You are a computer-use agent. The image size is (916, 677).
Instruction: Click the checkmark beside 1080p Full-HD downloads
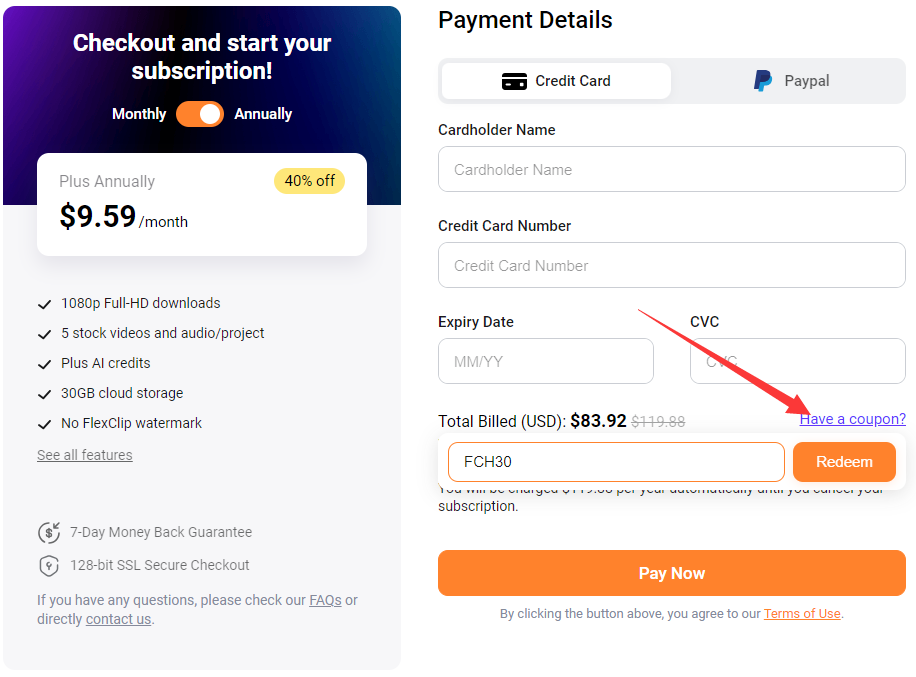pyautogui.click(x=45, y=303)
